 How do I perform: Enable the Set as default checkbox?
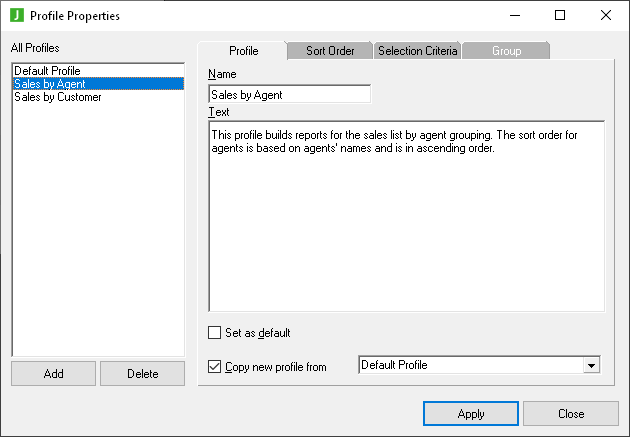[214, 333]
